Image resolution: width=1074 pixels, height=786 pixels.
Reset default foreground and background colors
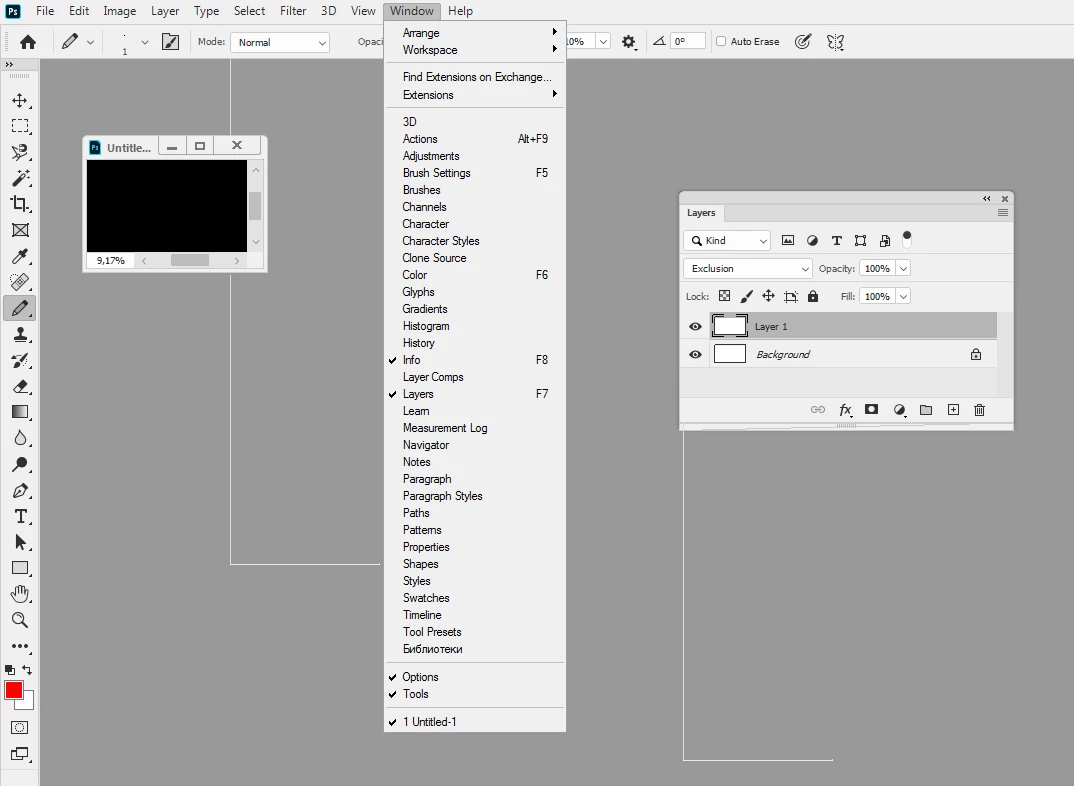click(10, 670)
